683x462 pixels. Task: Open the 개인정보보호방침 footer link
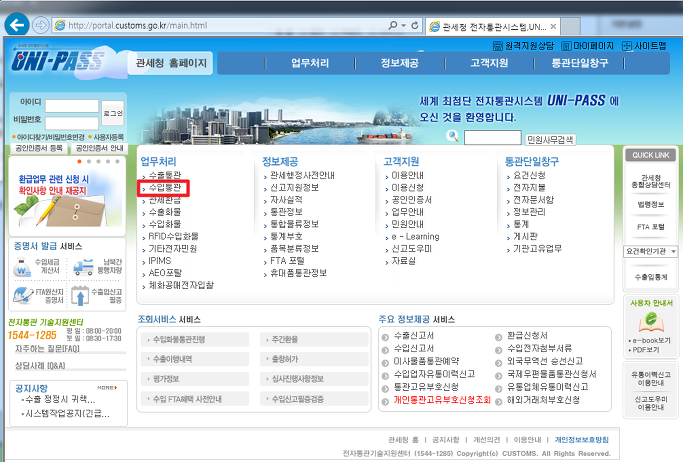[582, 440]
